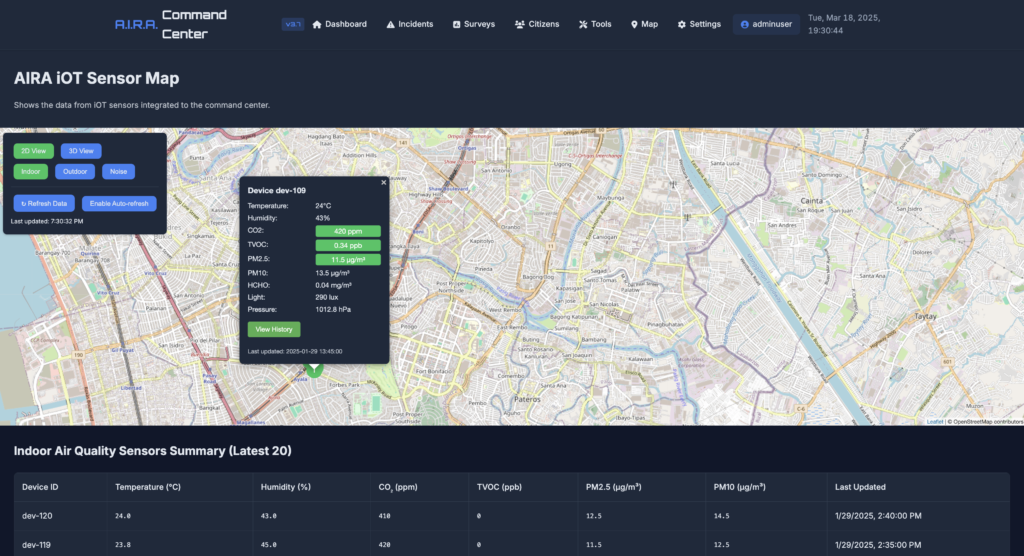
Task: Click the Citizens people icon
Action: 520,24
